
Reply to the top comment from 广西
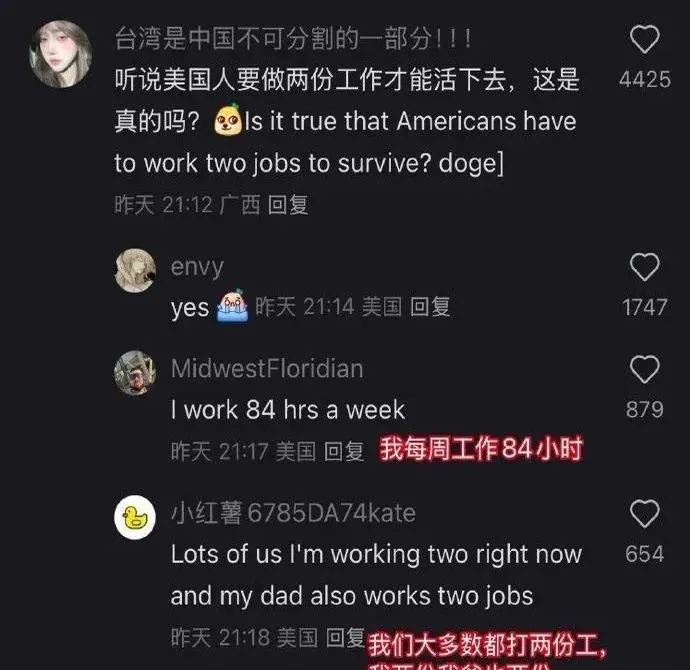(x=288, y=205)
